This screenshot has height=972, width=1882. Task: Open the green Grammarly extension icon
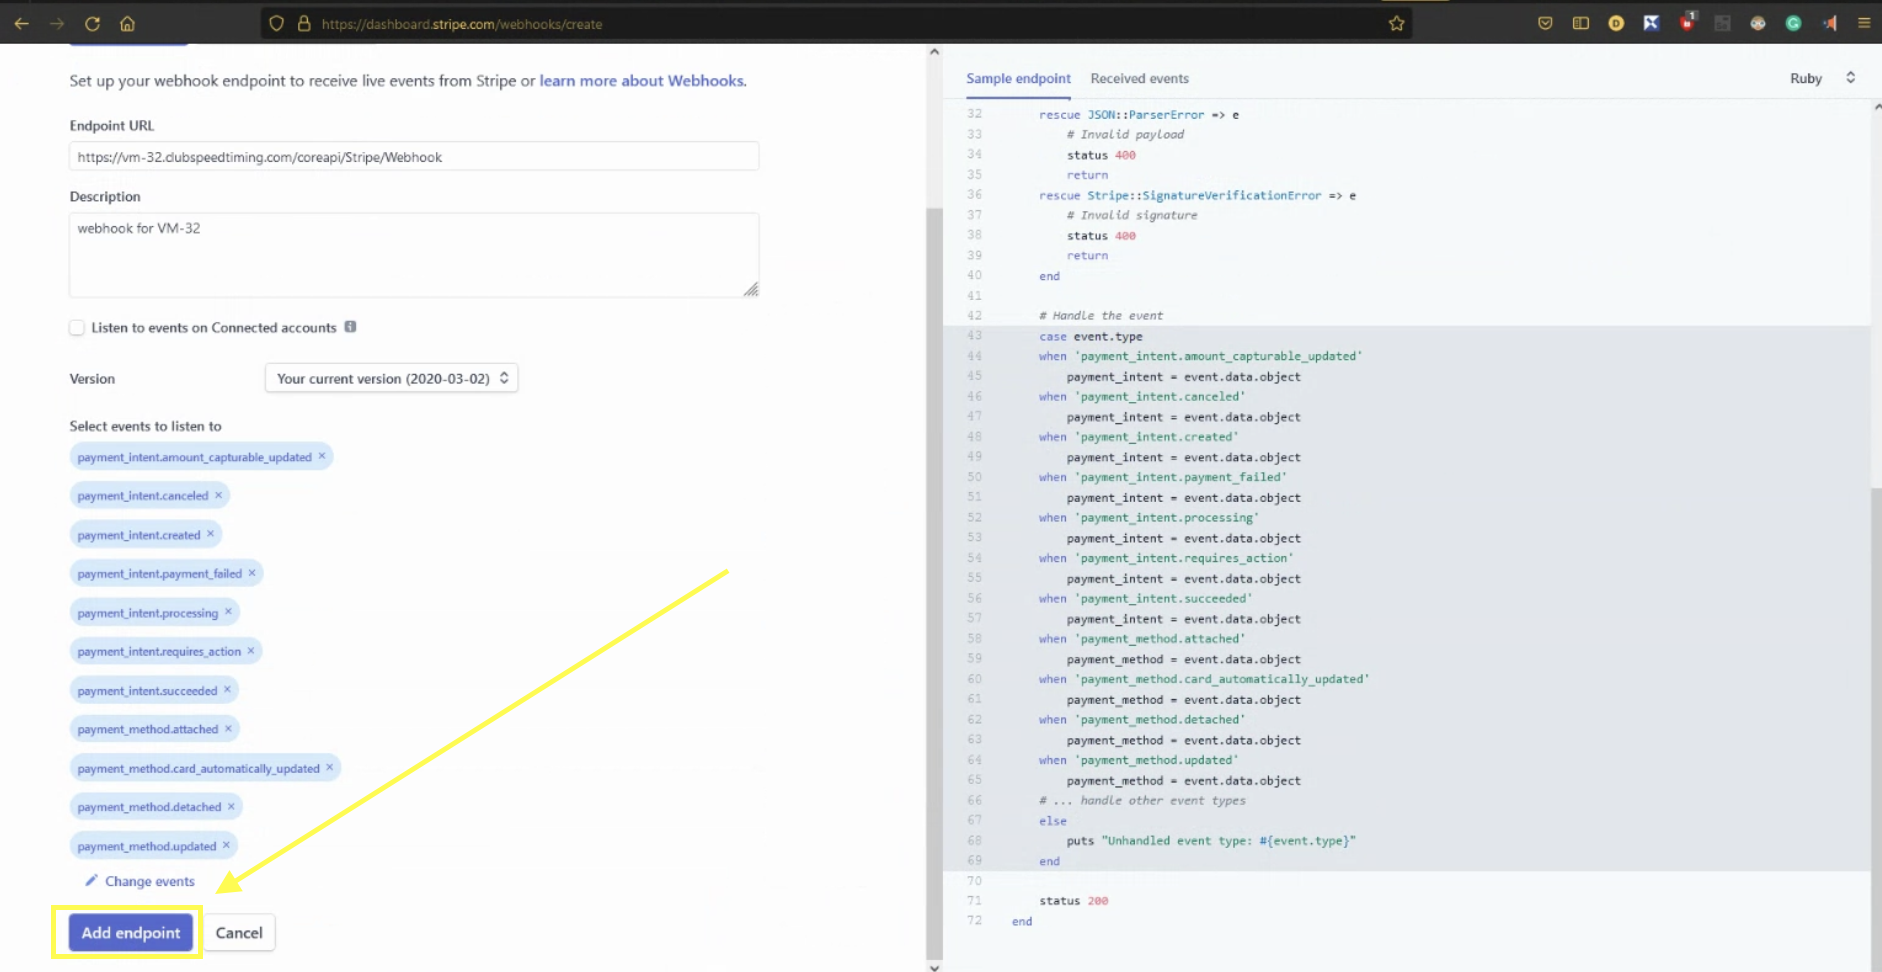click(1793, 23)
